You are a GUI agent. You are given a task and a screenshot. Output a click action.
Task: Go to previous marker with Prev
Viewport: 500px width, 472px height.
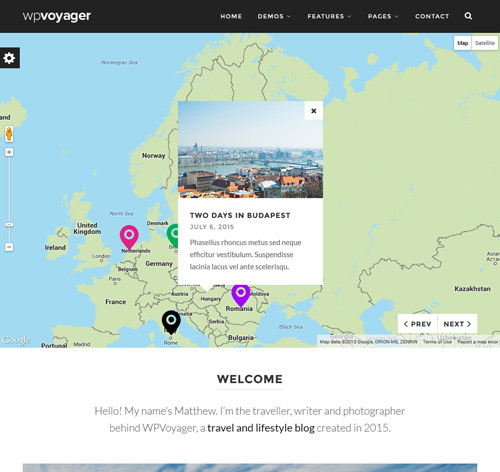pos(418,324)
